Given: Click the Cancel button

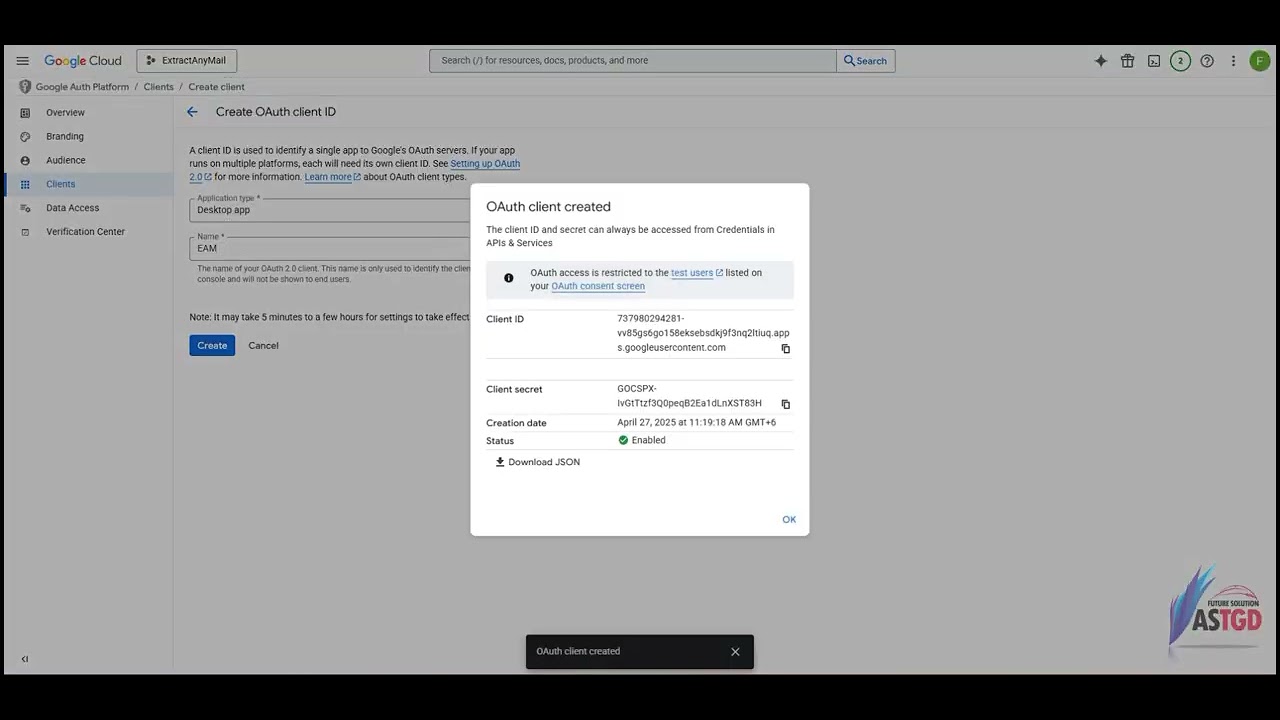Looking at the screenshot, I should click(x=263, y=345).
